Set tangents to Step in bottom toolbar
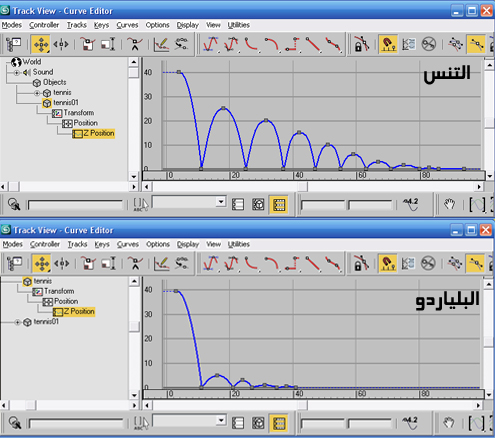This screenshot has width=495, height=438. tap(292, 263)
